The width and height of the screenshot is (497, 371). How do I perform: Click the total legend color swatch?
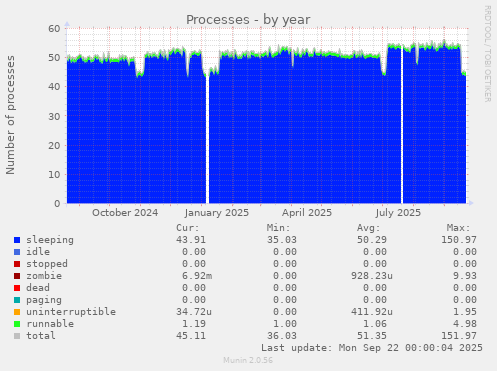tap(17, 336)
